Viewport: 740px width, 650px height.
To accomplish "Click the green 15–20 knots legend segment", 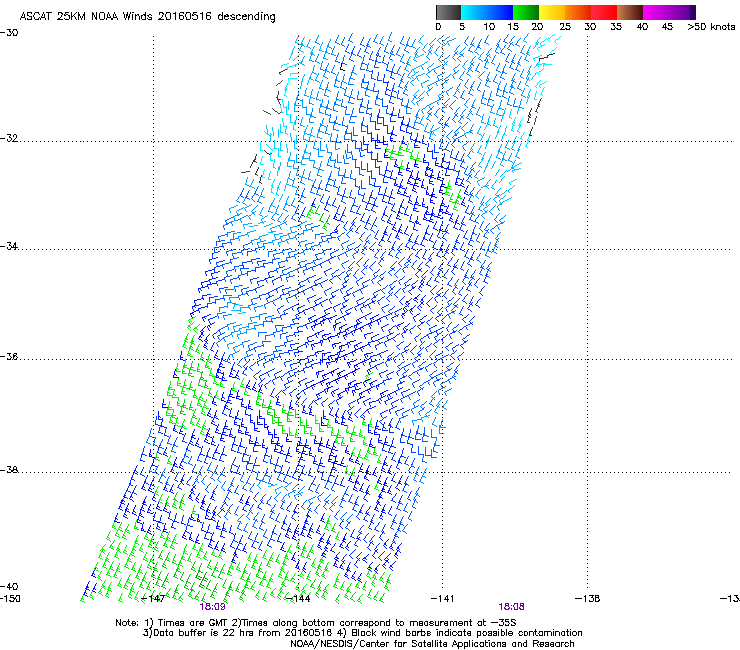I will [526, 12].
